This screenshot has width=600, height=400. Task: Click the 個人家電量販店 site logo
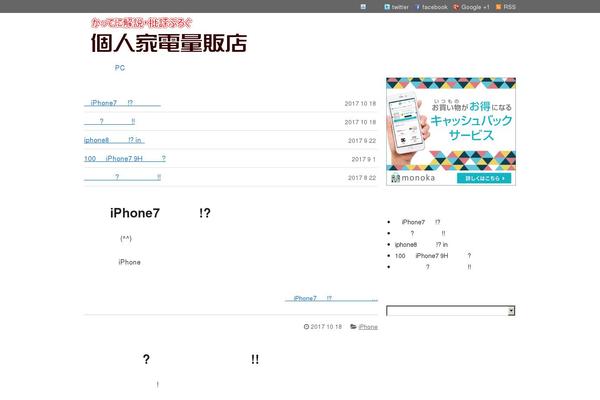tap(169, 36)
